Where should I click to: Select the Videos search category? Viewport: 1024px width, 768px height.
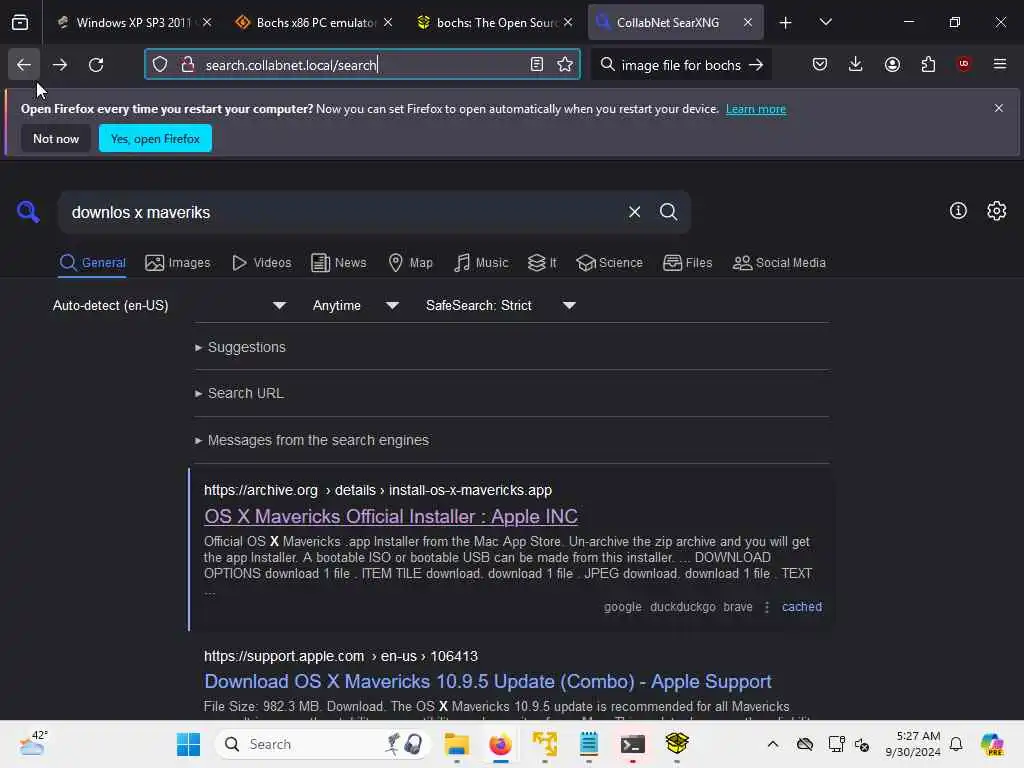click(261, 263)
